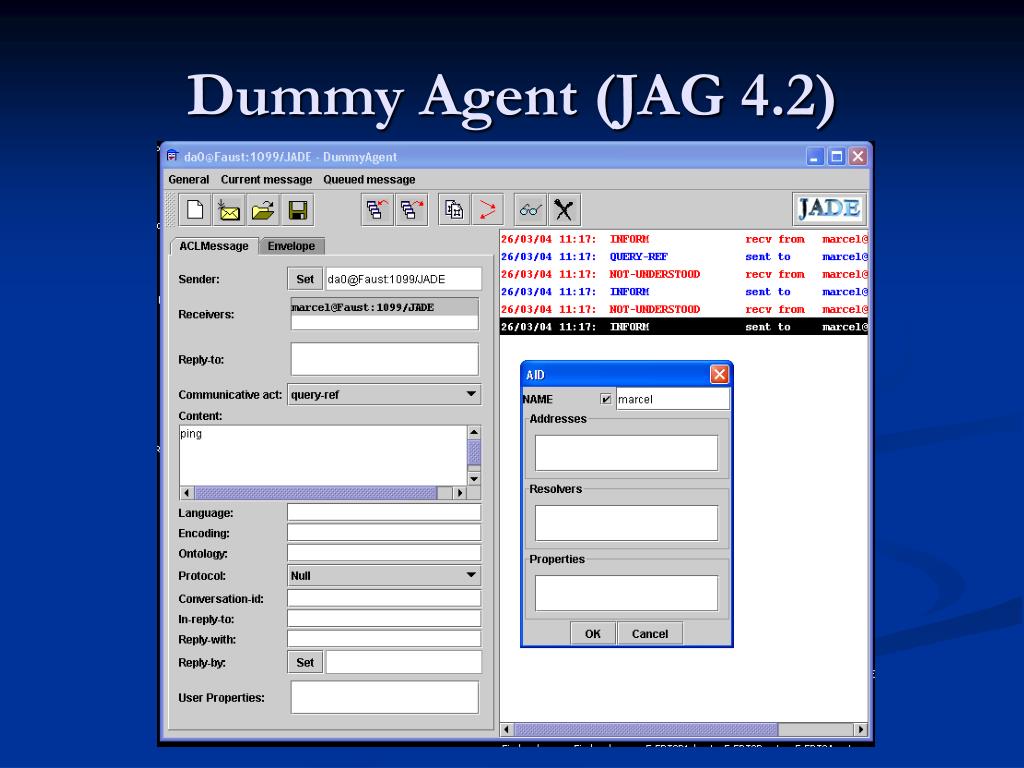The image size is (1024, 768).
Task: Click the new blank message icon
Action: point(195,210)
